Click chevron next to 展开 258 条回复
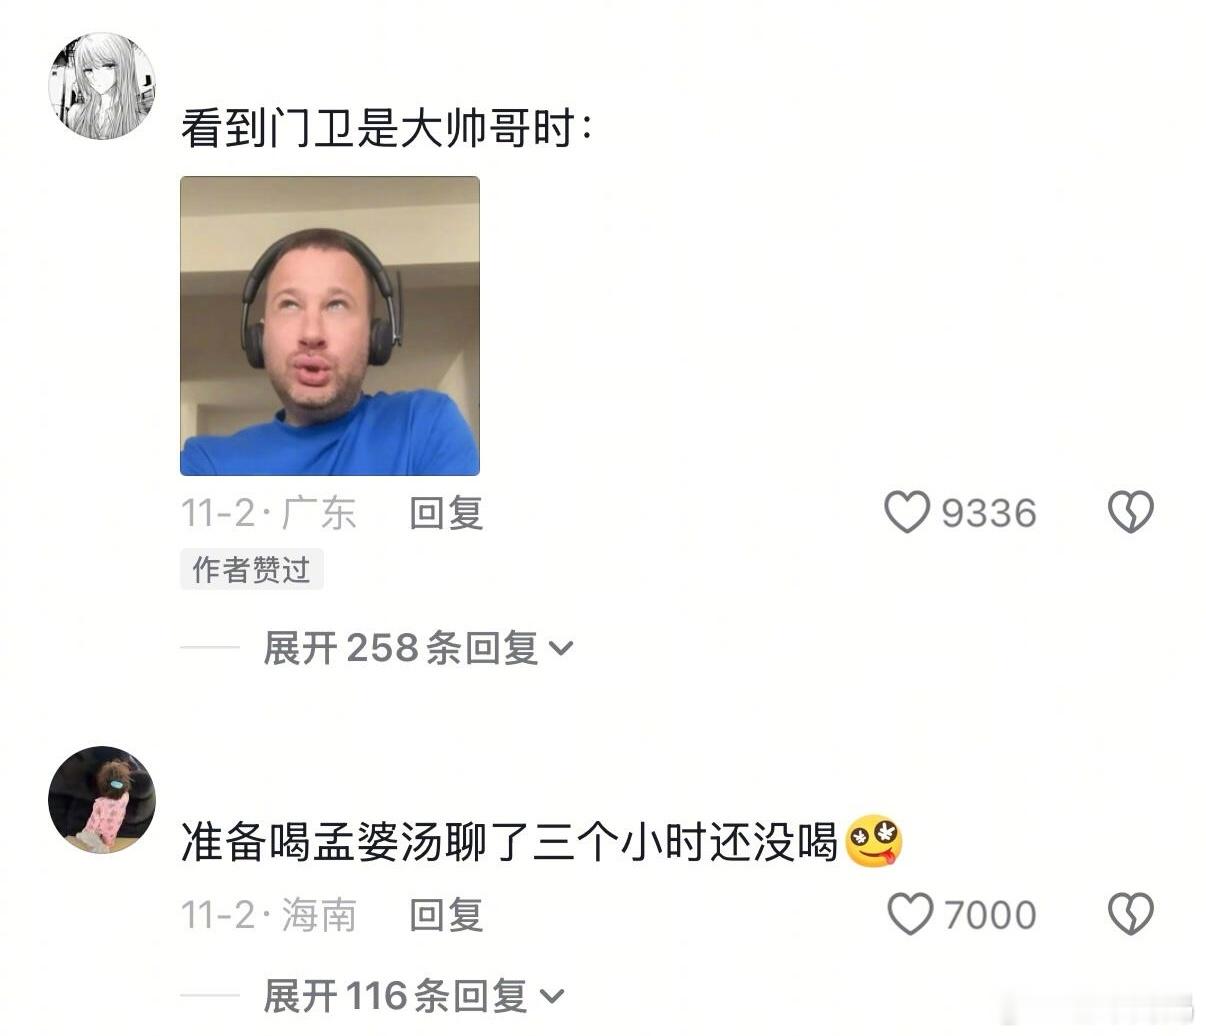Viewport: 1206px width, 1036px height. point(561,649)
